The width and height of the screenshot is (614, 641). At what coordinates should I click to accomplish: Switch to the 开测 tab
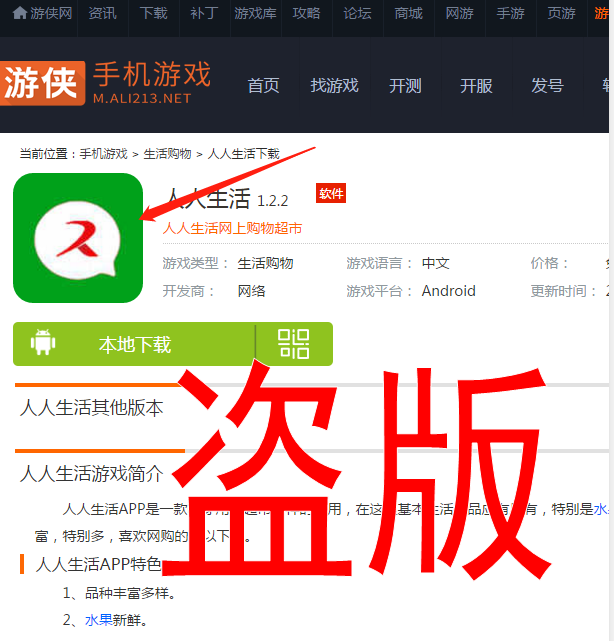click(405, 86)
